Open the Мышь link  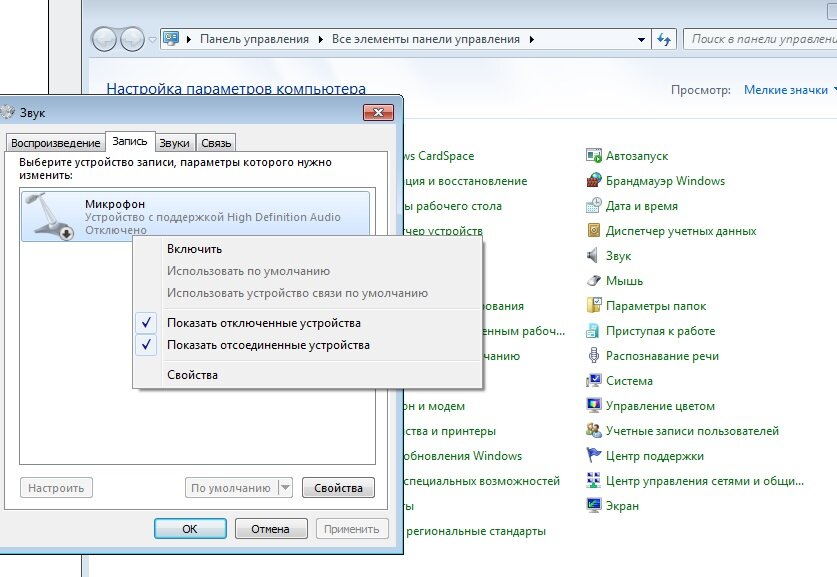pyautogui.click(x=624, y=281)
